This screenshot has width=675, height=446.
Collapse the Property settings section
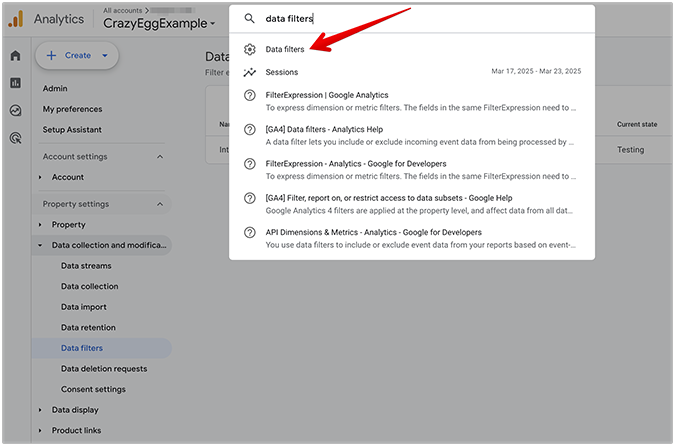[x=160, y=204]
